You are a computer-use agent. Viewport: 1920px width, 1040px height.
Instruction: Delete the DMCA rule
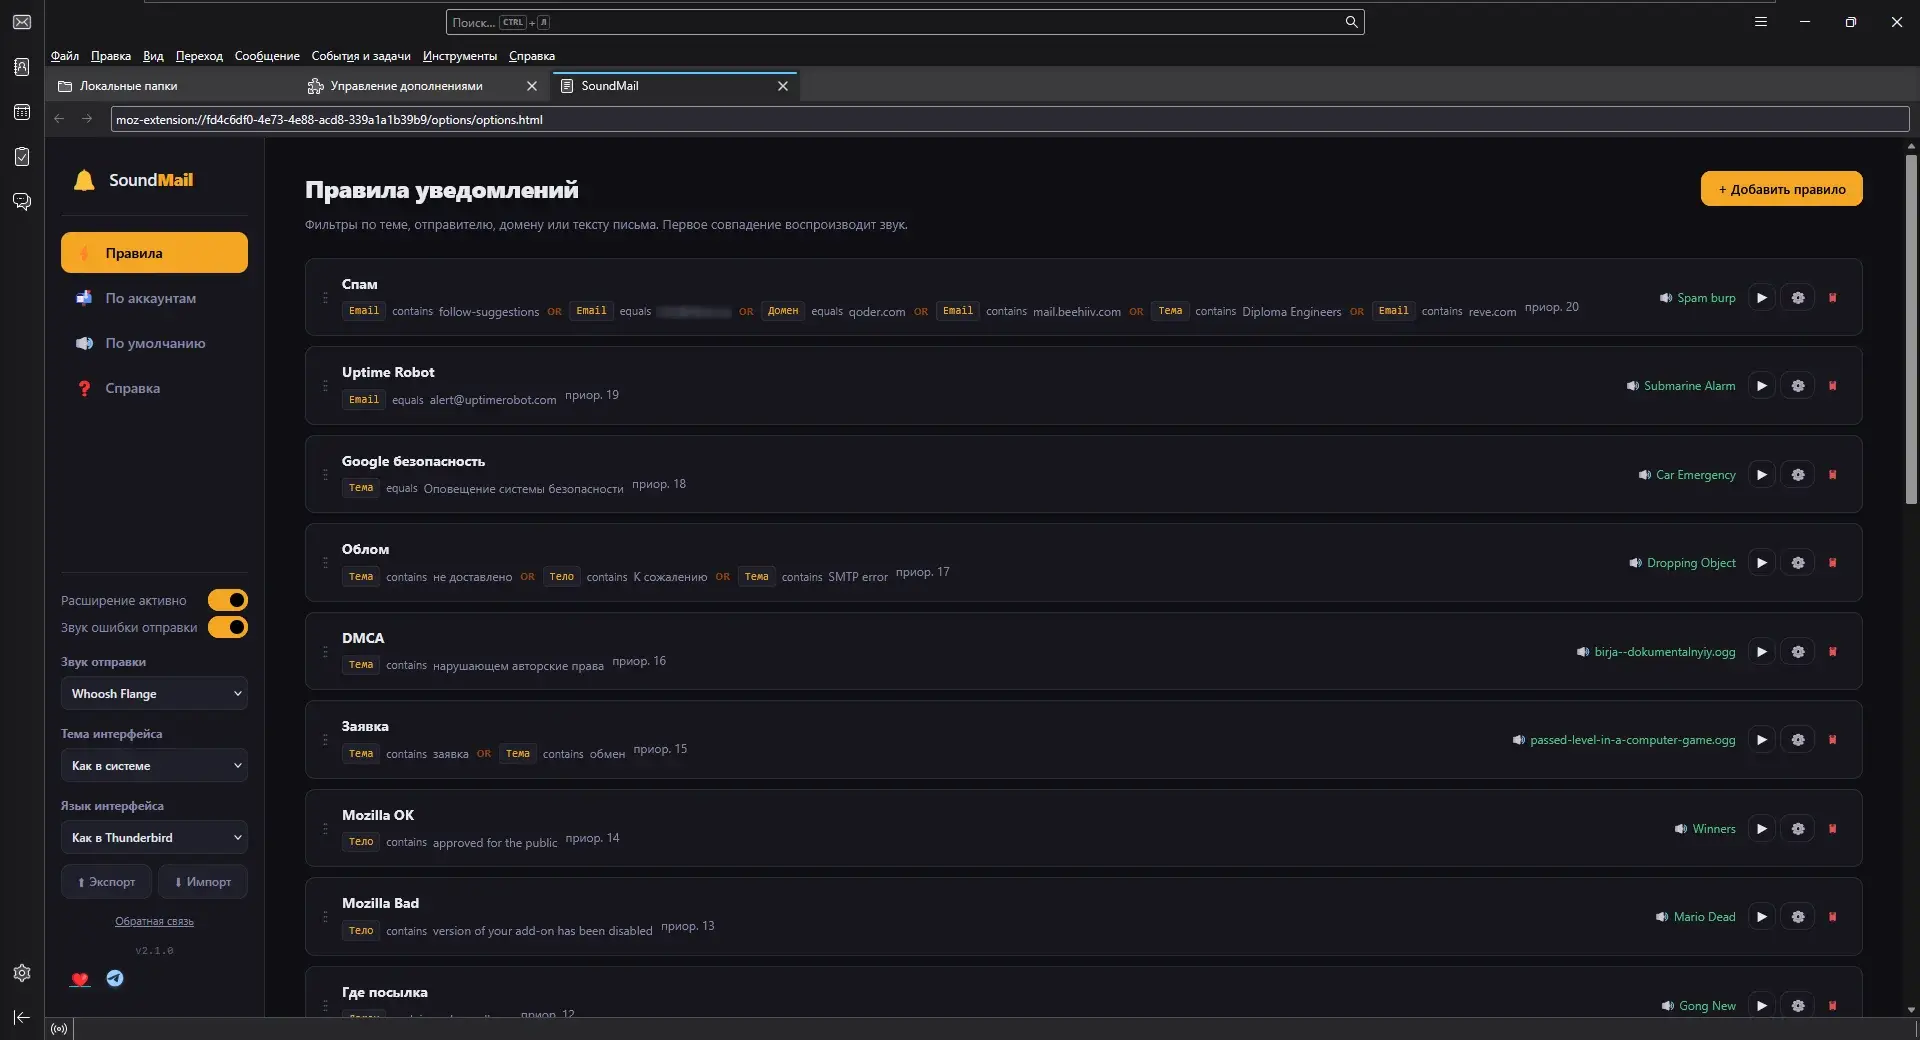click(1832, 652)
